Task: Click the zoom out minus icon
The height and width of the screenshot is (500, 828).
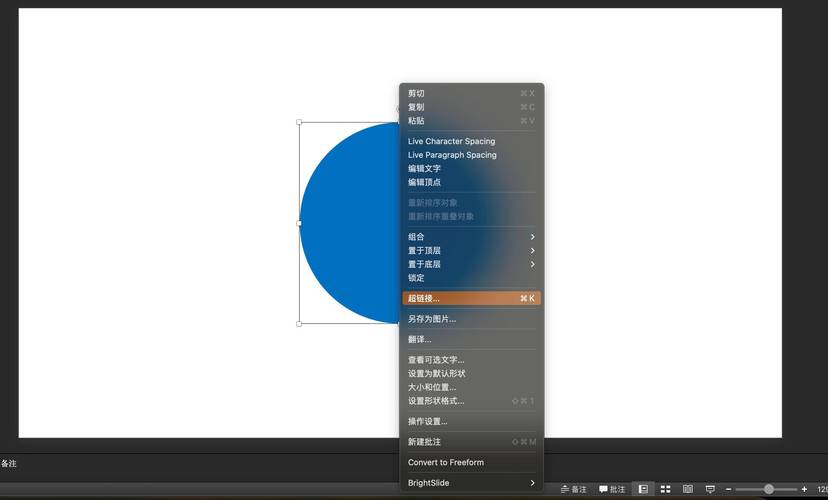Action: [x=729, y=489]
